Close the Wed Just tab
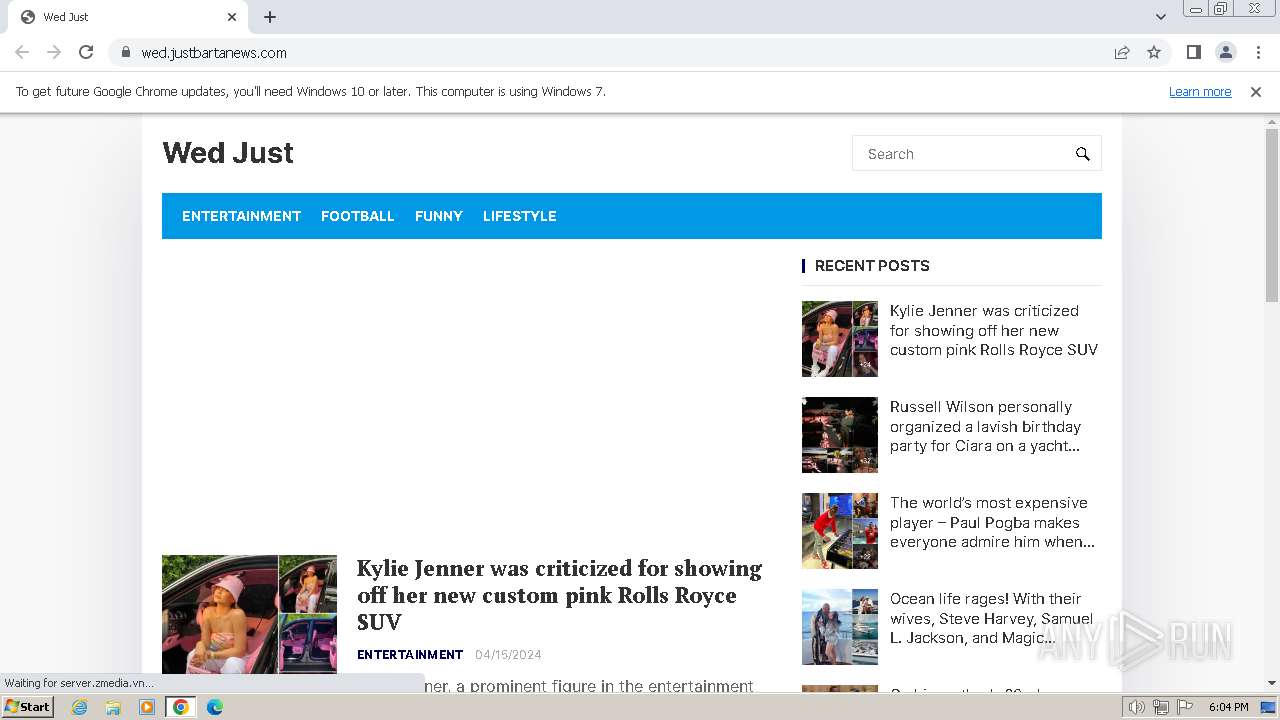Image resolution: width=1280 pixels, height=720 pixels. coord(232,17)
